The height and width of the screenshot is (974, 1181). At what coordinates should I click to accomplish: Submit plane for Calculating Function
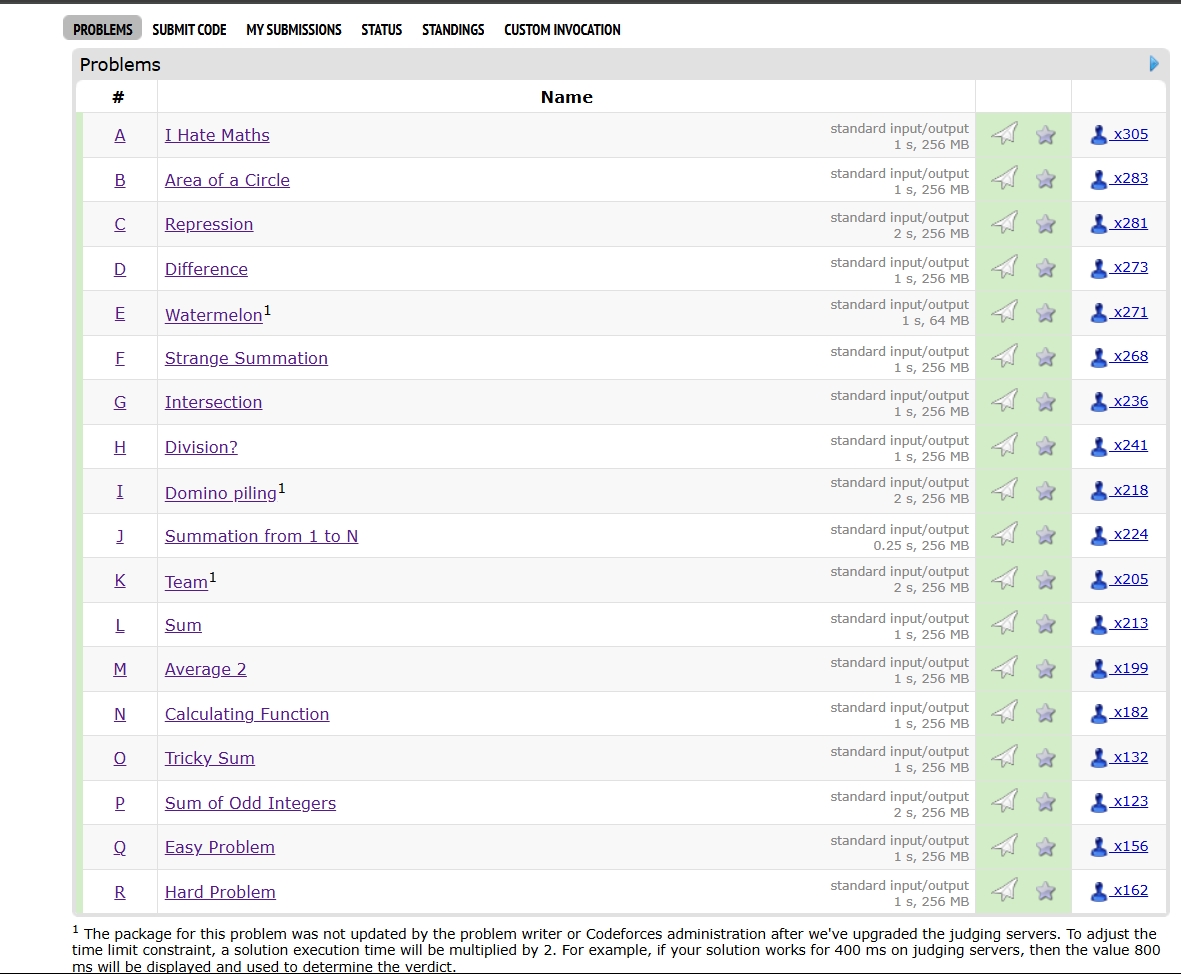click(x=1004, y=712)
